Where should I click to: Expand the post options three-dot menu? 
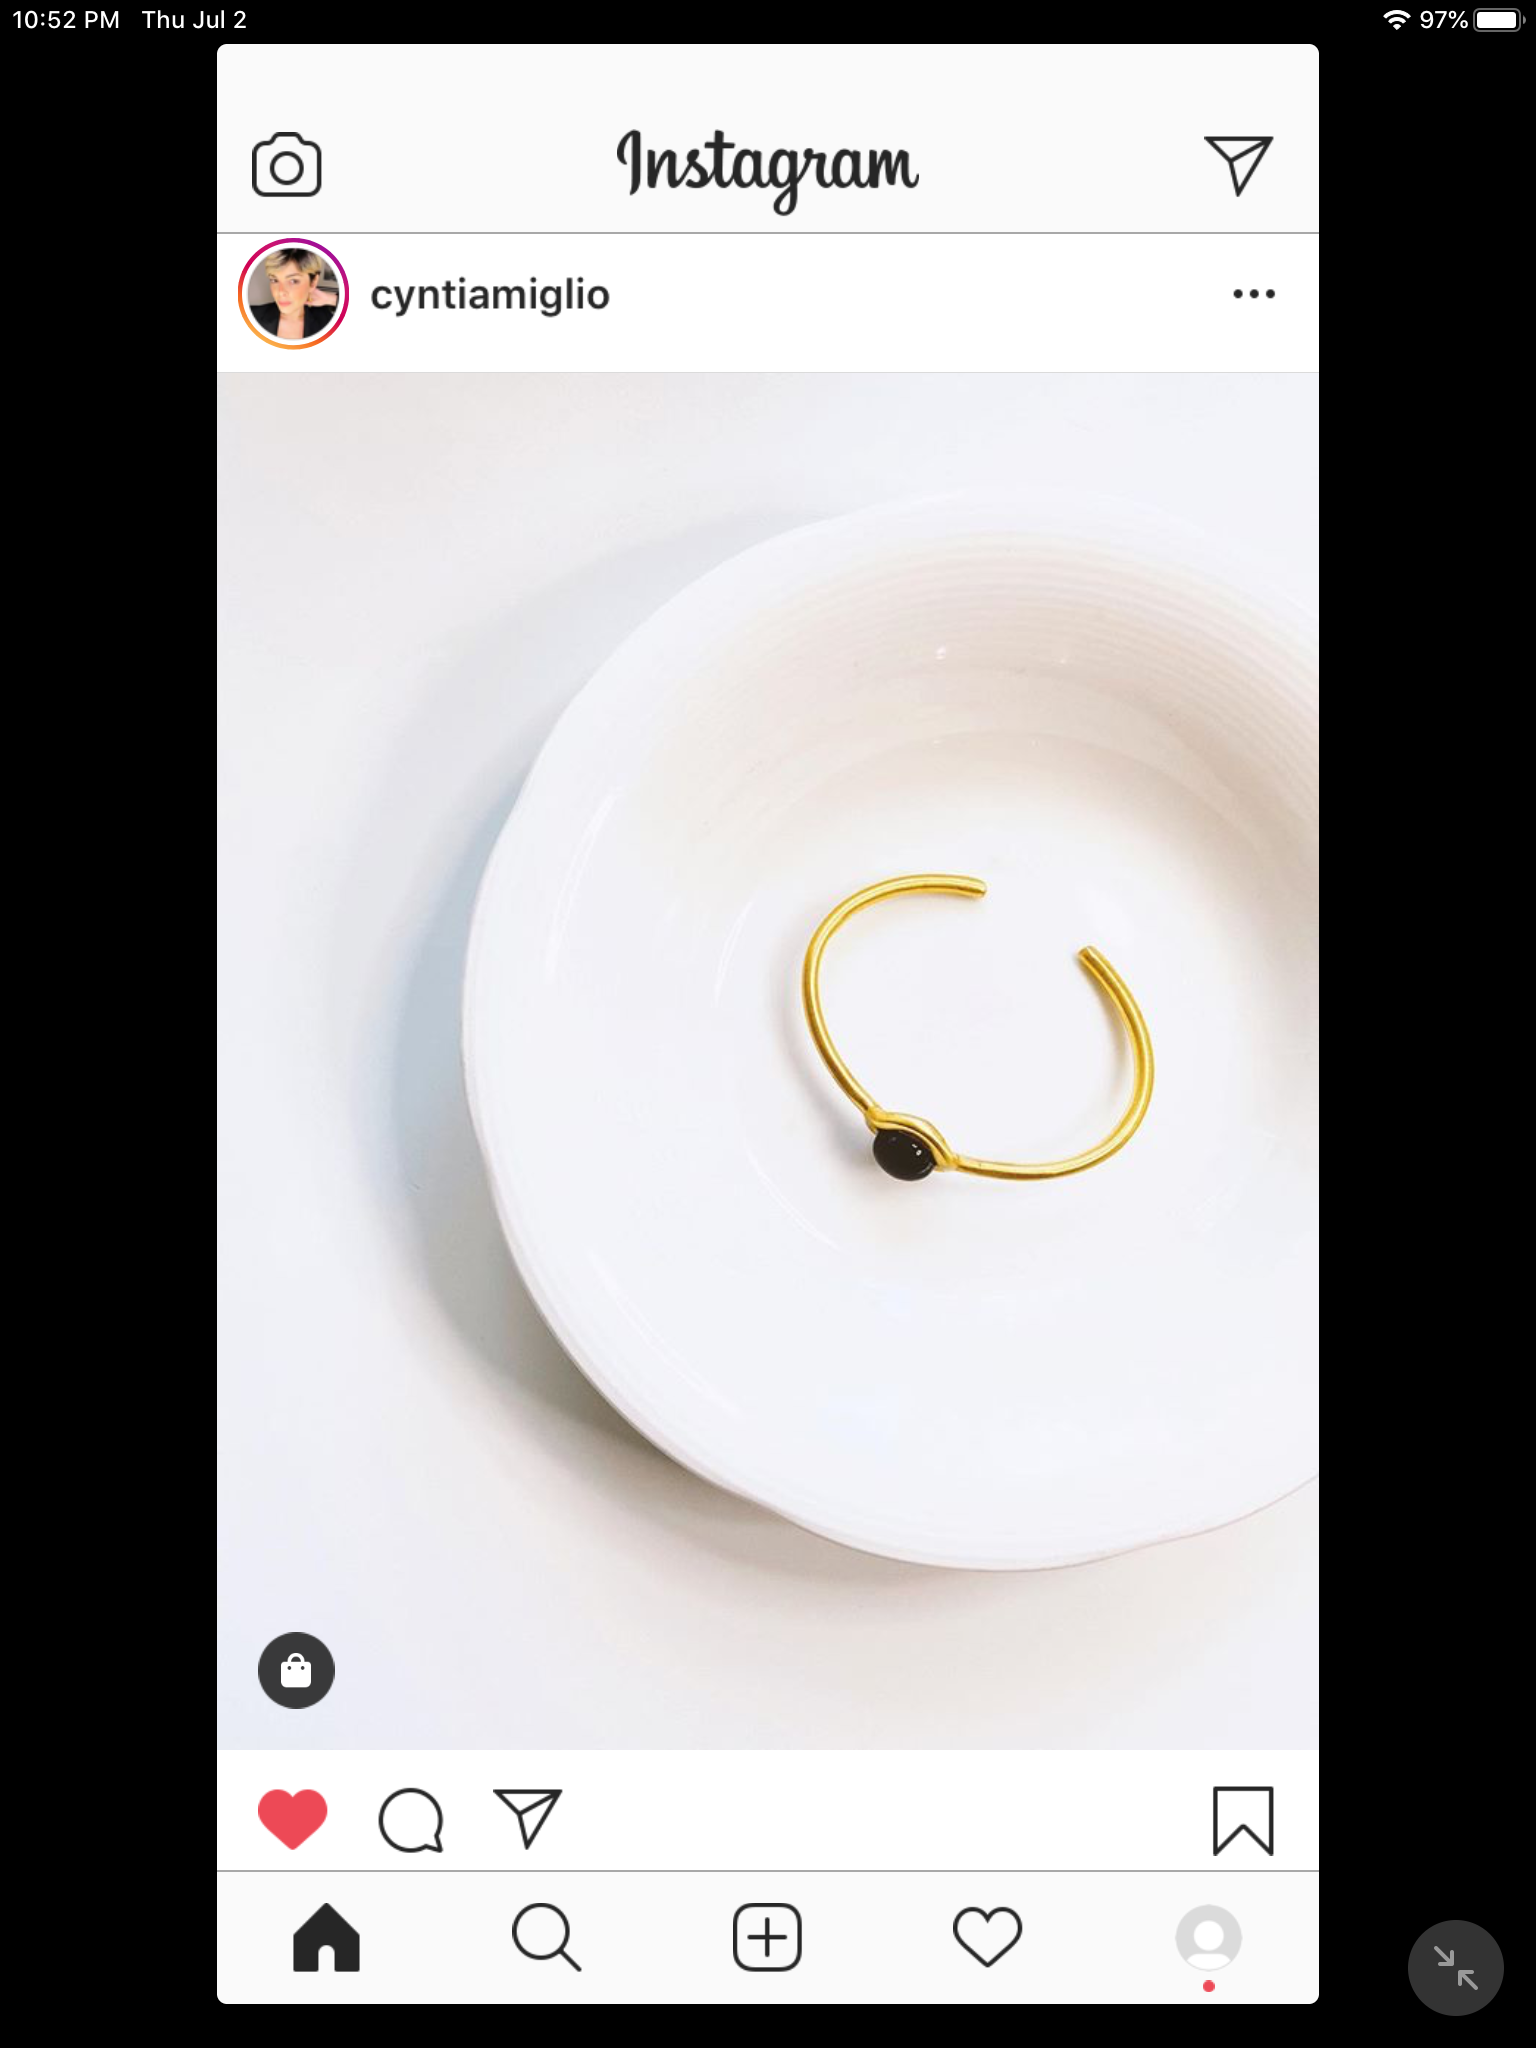(x=1253, y=294)
